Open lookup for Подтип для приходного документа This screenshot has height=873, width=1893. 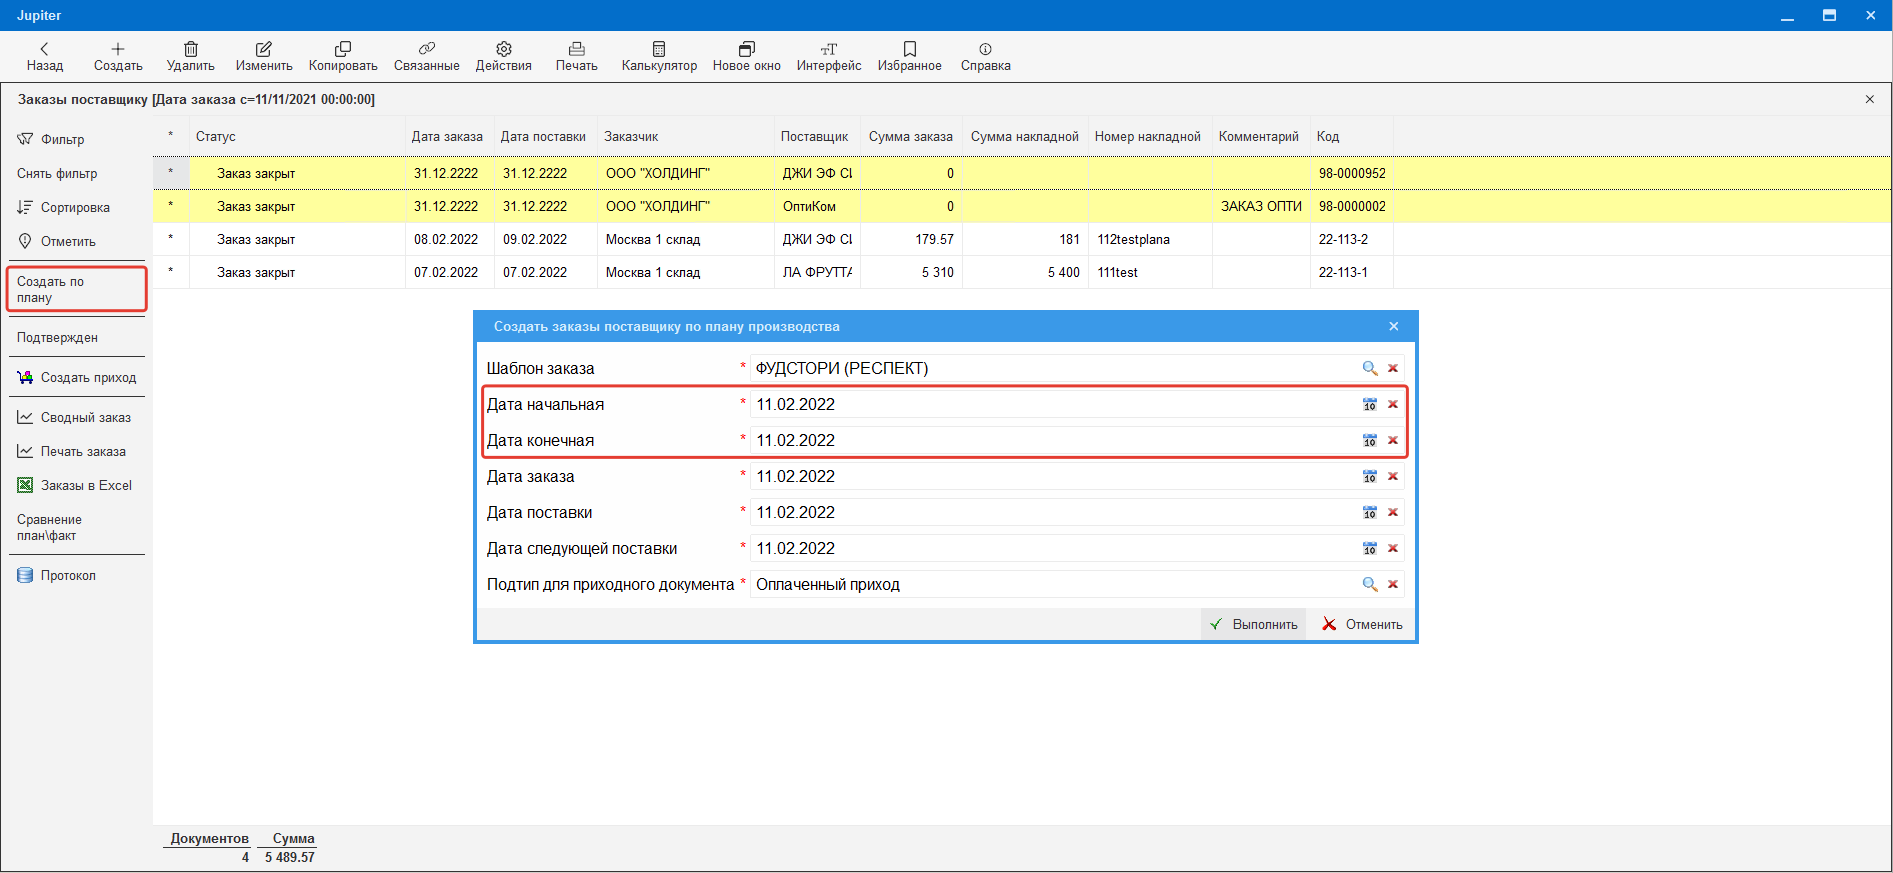coord(1370,584)
